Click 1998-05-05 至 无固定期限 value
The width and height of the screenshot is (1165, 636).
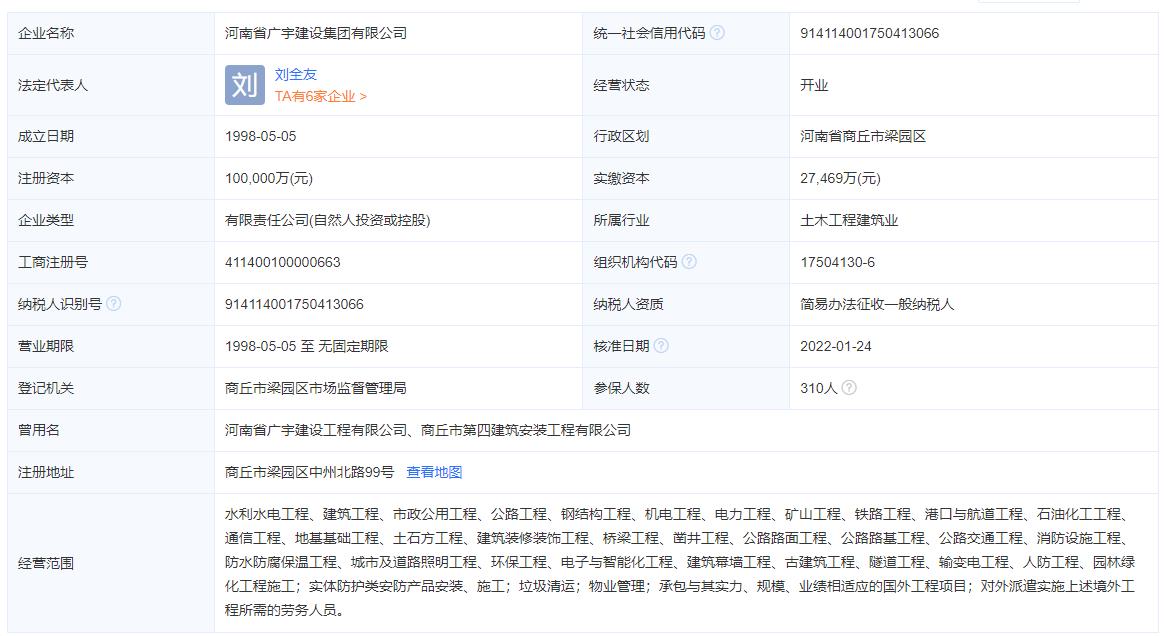[x=306, y=346]
